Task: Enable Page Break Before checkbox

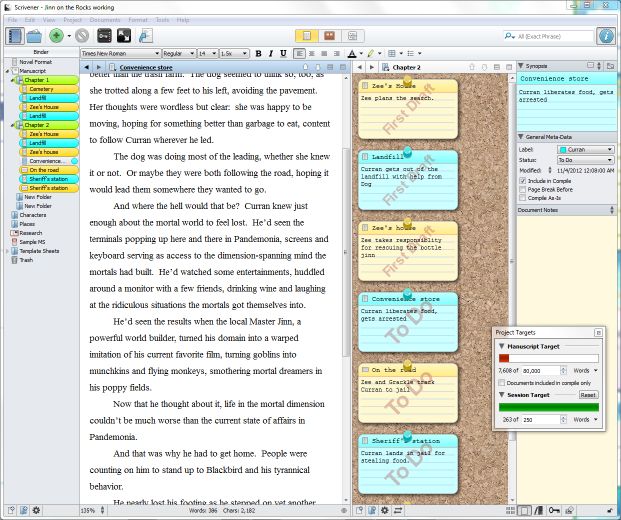Action: point(521,189)
